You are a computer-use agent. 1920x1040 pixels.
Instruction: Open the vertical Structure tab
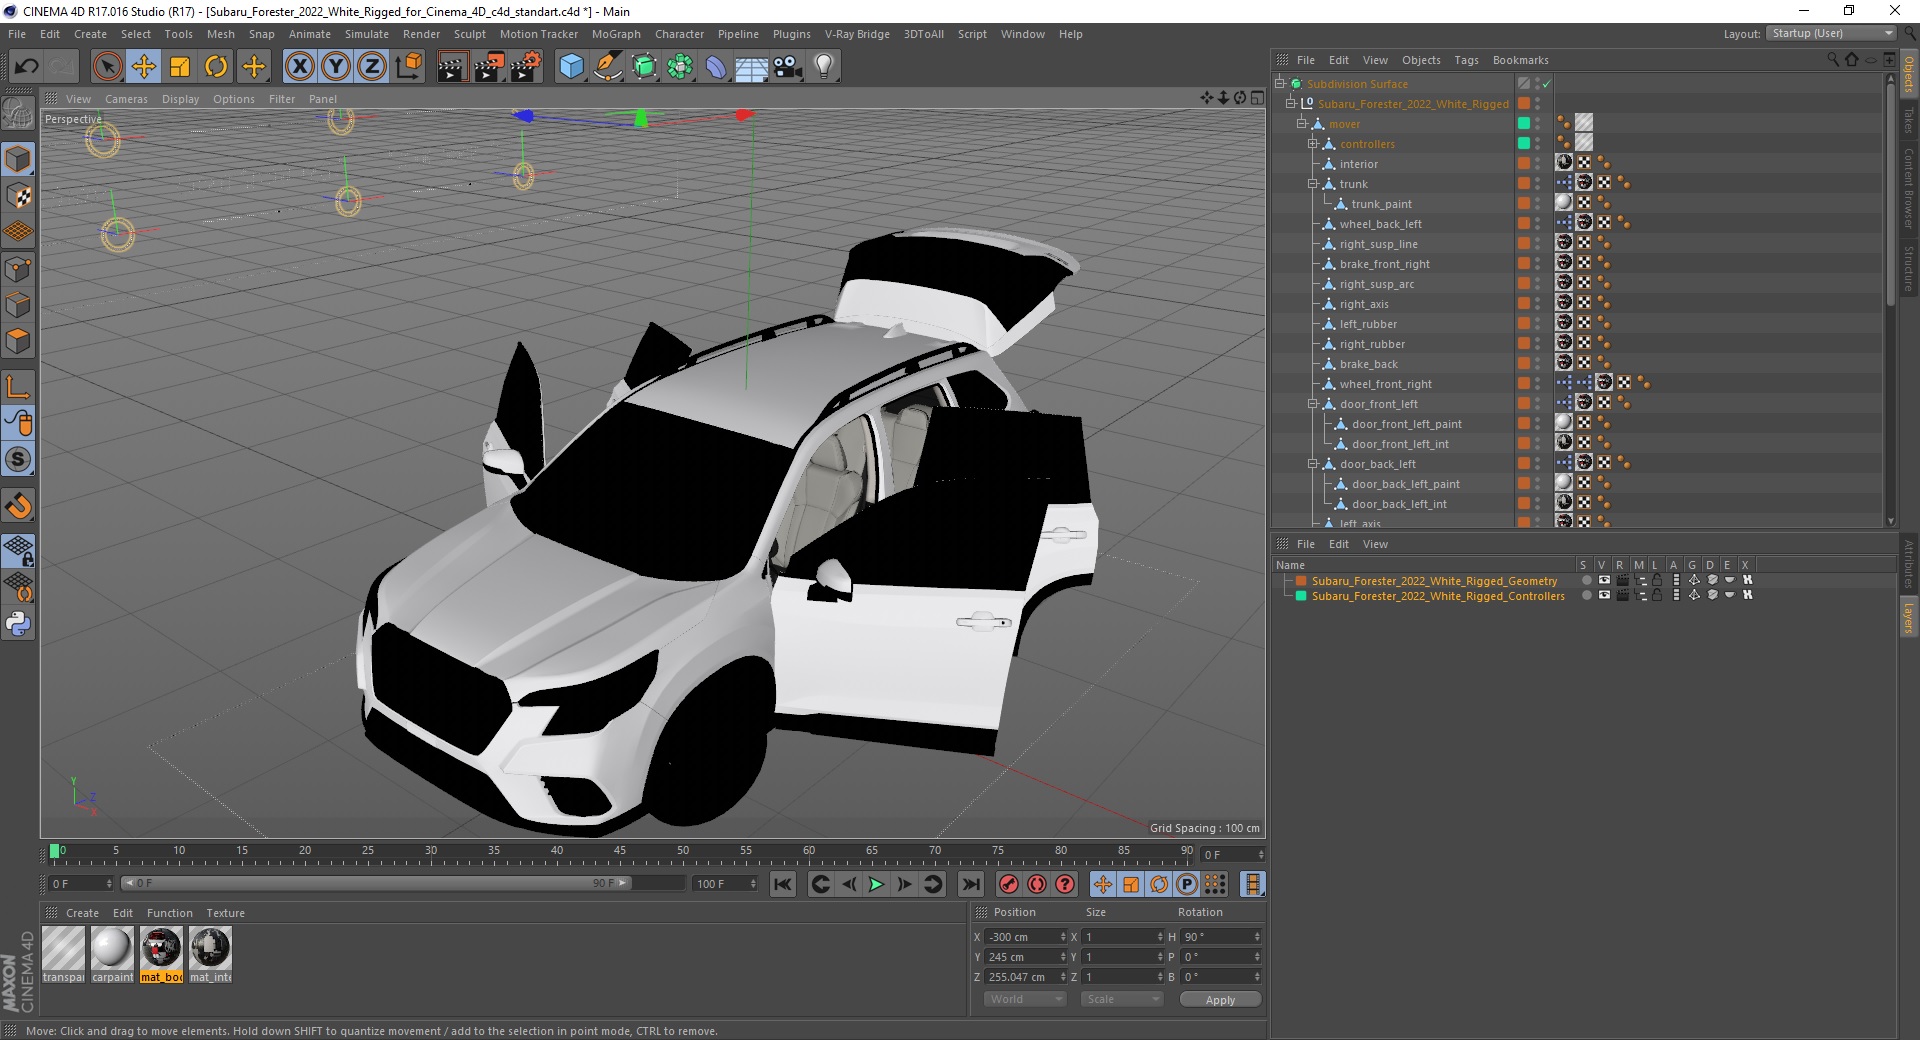(1909, 268)
